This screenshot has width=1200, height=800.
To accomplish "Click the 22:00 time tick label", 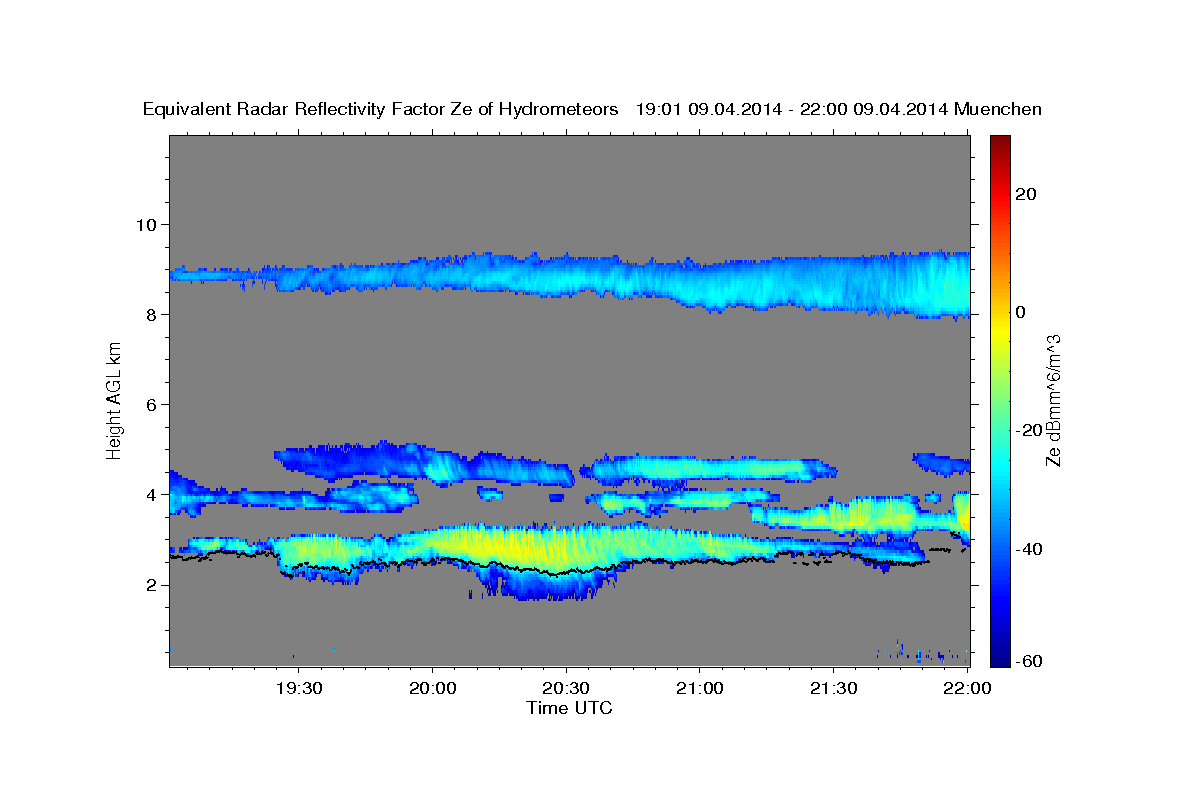I will (x=966, y=688).
